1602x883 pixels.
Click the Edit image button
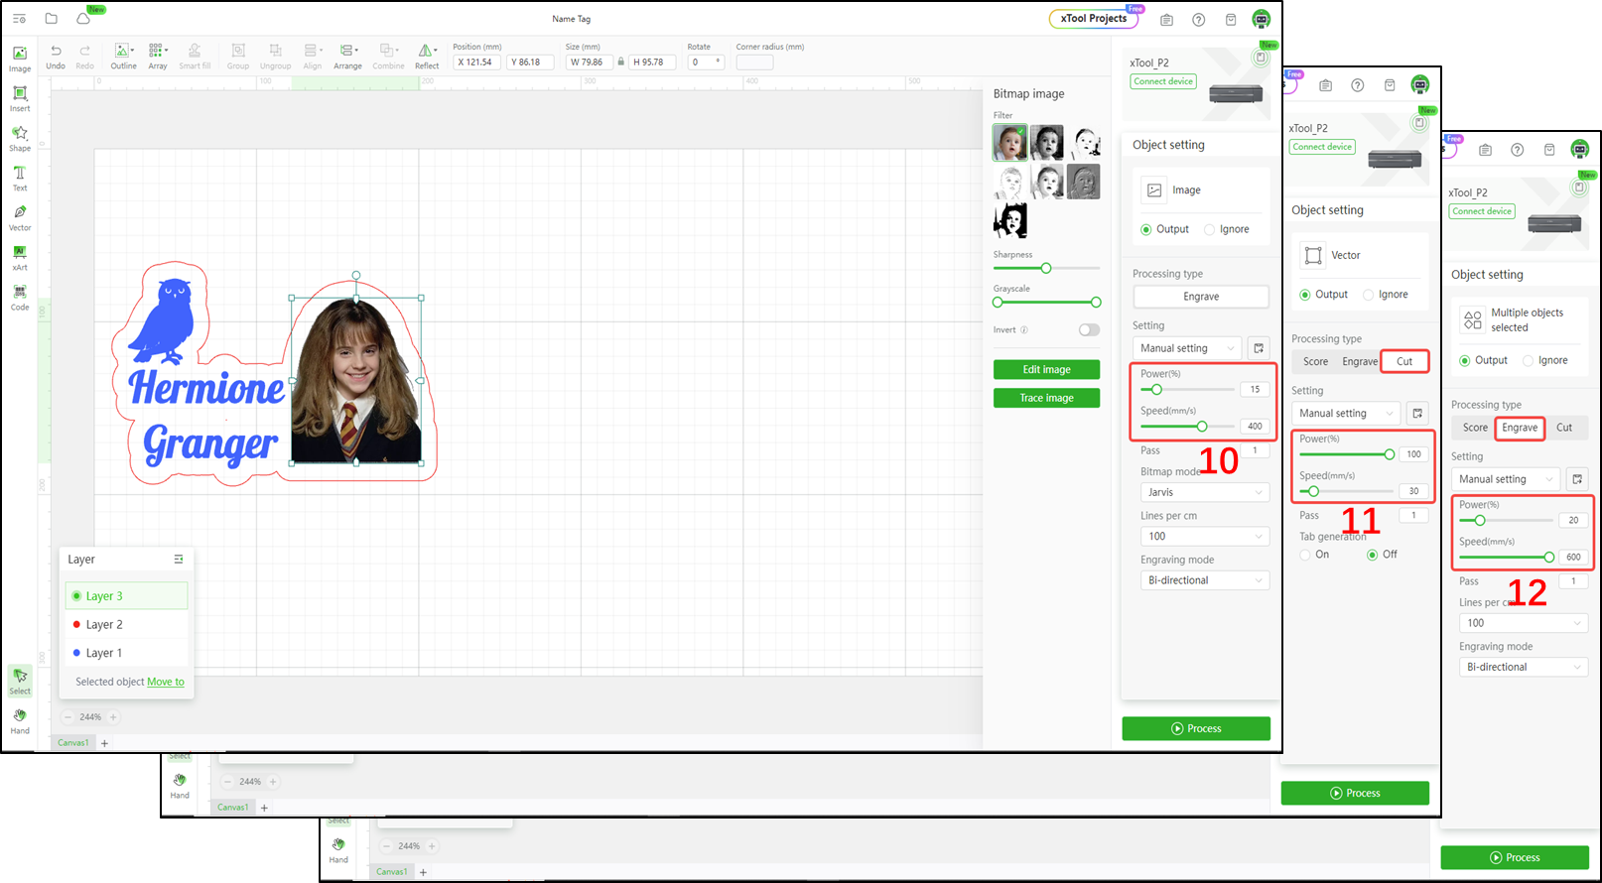1046,369
